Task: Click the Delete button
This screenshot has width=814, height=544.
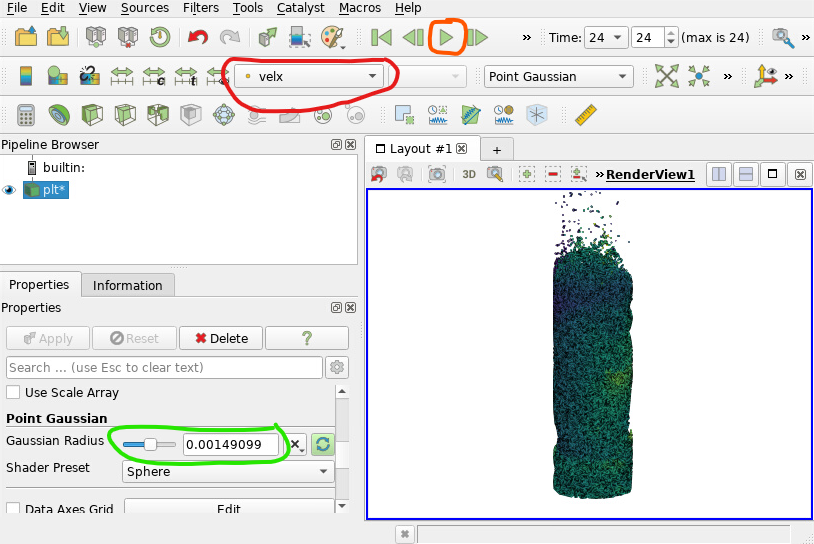Action: point(220,338)
